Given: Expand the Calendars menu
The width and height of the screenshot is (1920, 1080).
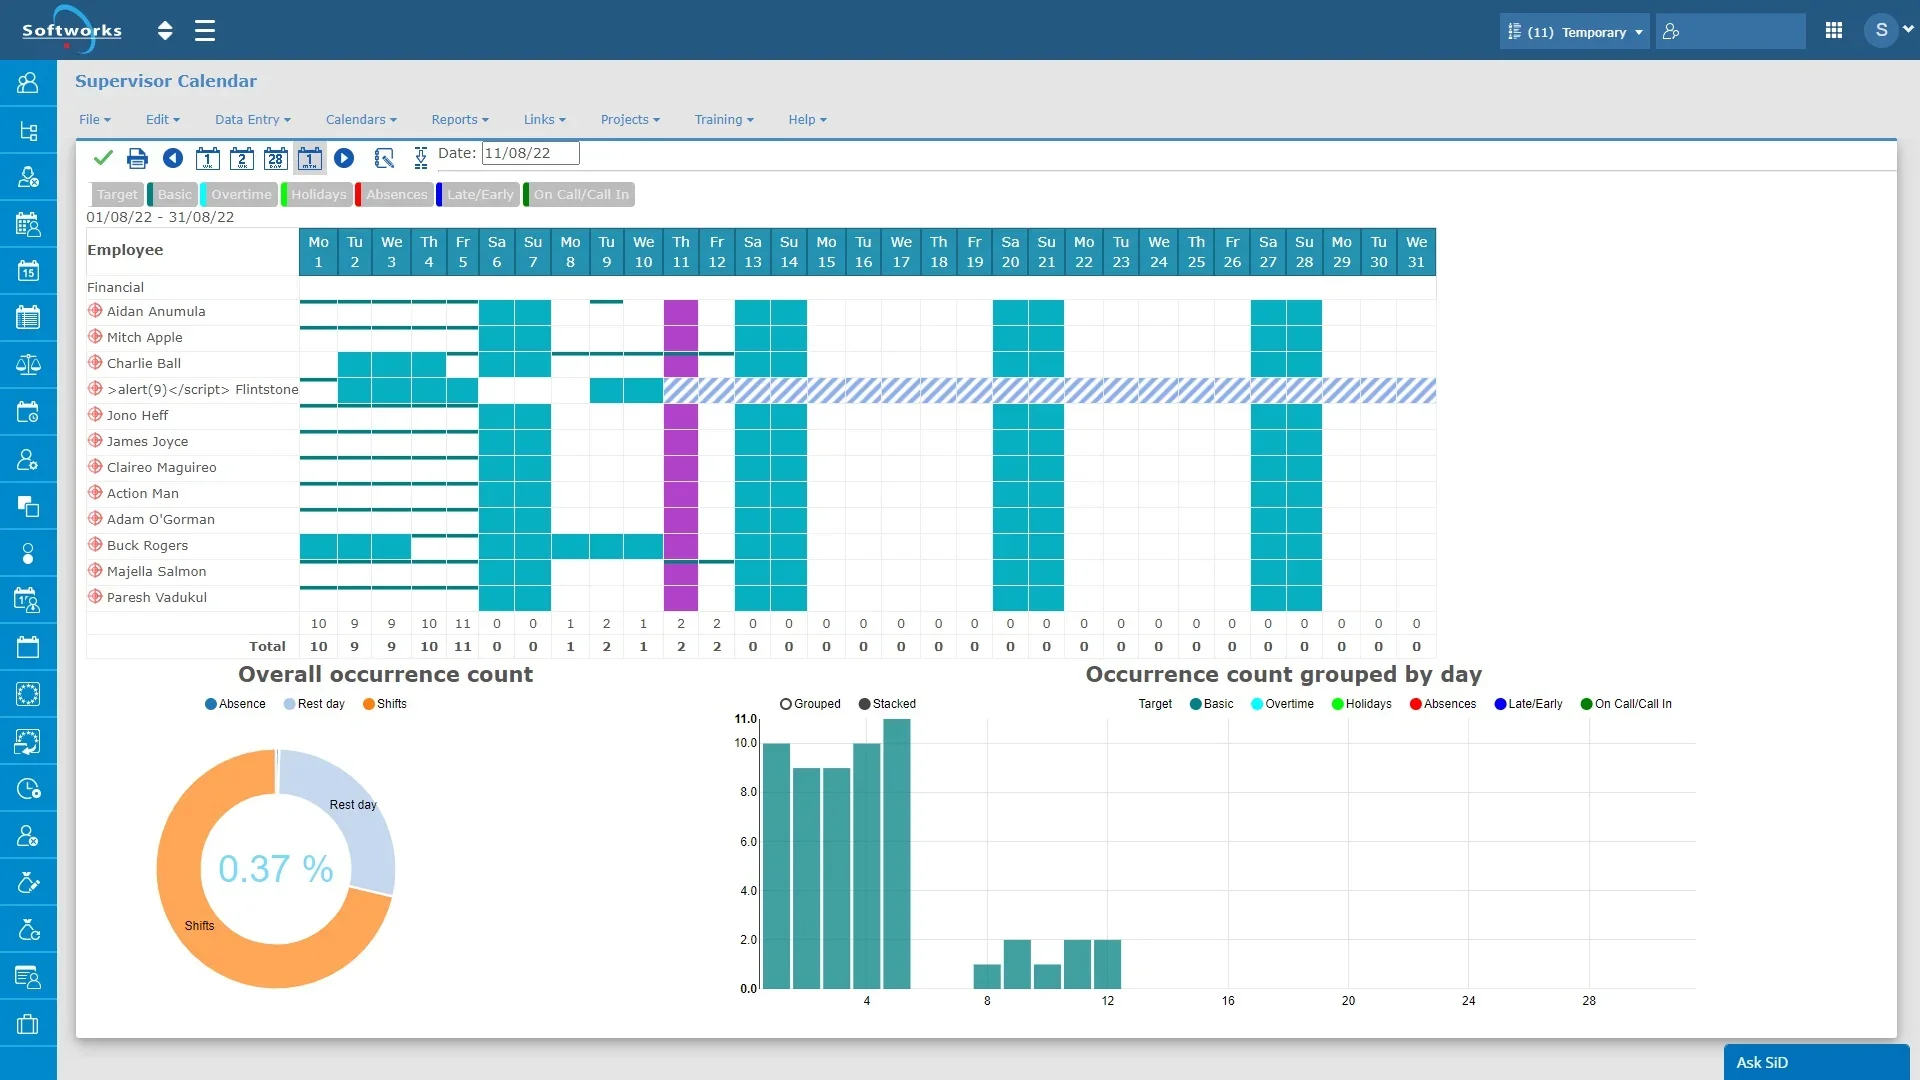Looking at the screenshot, I should (x=361, y=119).
